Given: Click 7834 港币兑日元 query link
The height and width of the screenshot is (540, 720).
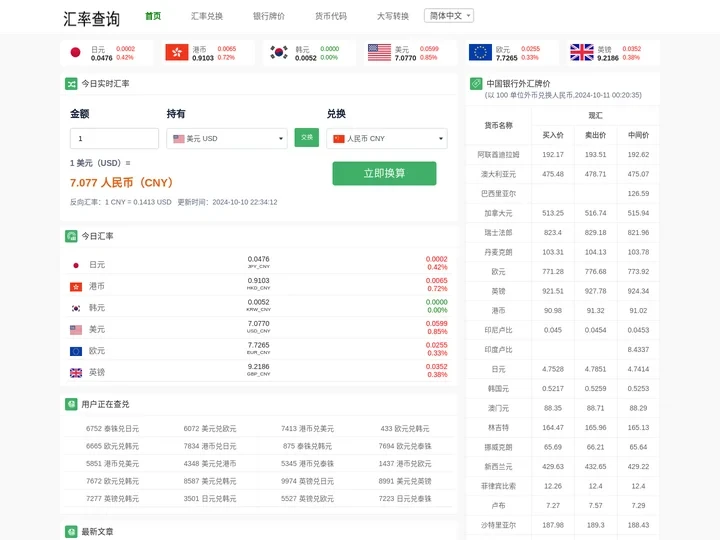Looking at the screenshot, I should 210,446.
